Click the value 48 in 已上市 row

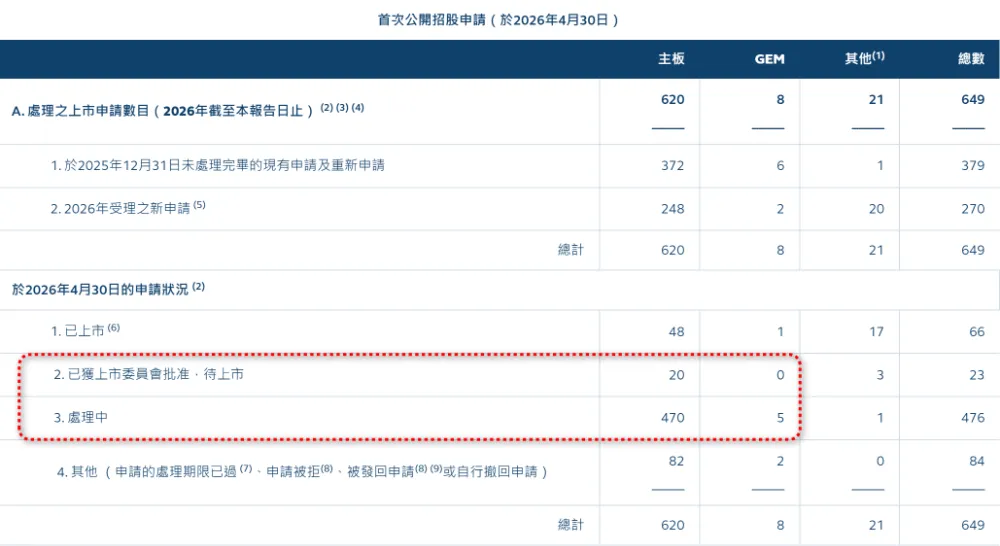677,332
